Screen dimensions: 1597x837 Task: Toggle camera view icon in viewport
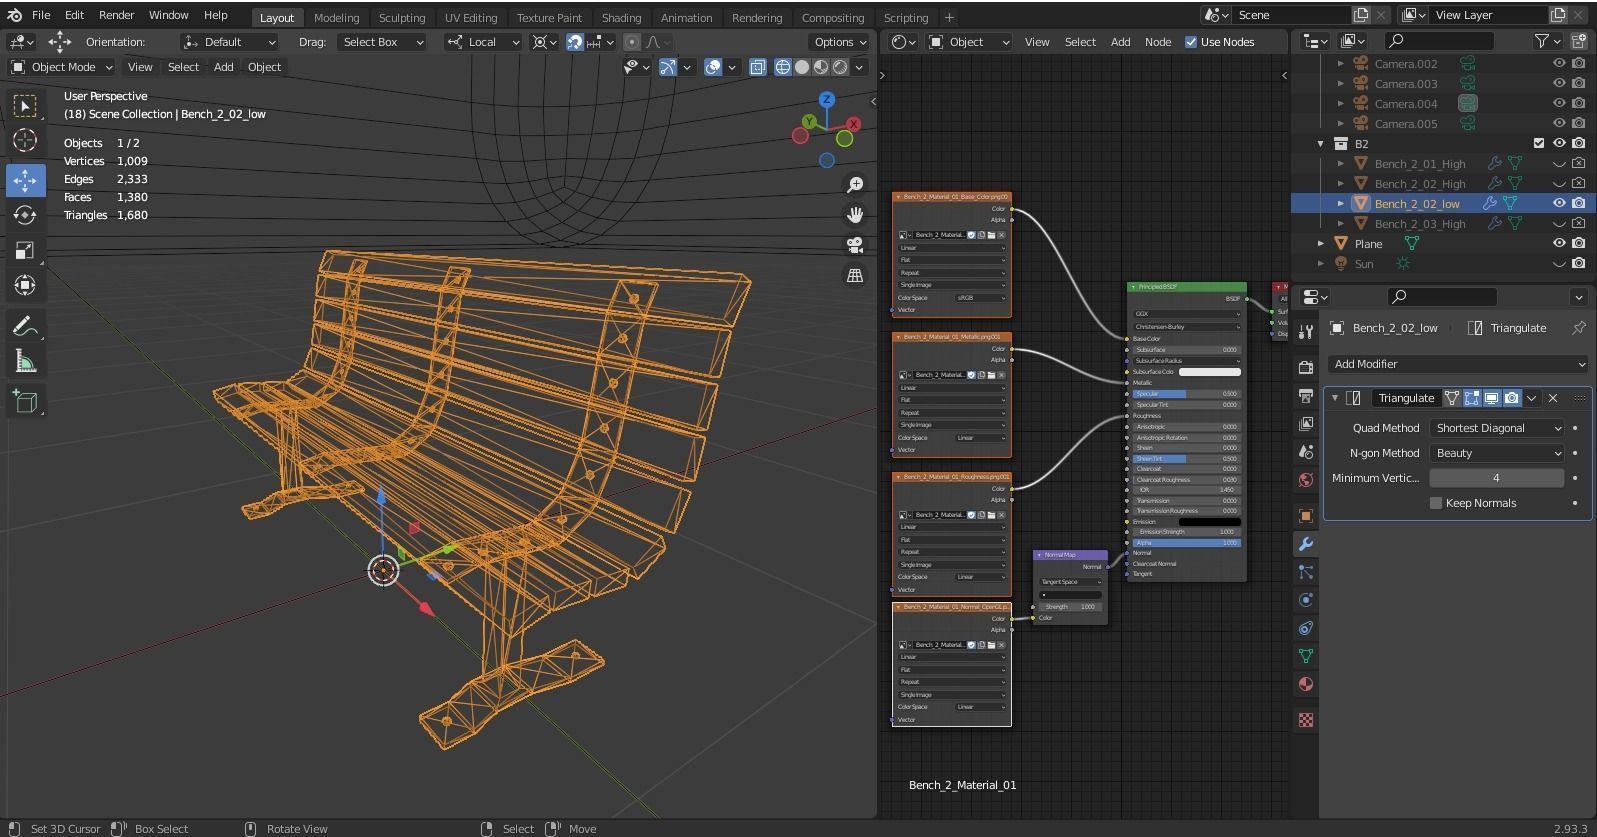pyautogui.click(x=855, y=245)
